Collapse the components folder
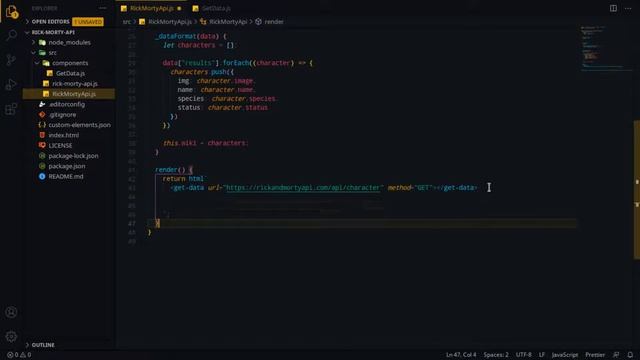640x360 pixels. pos(69,63)
